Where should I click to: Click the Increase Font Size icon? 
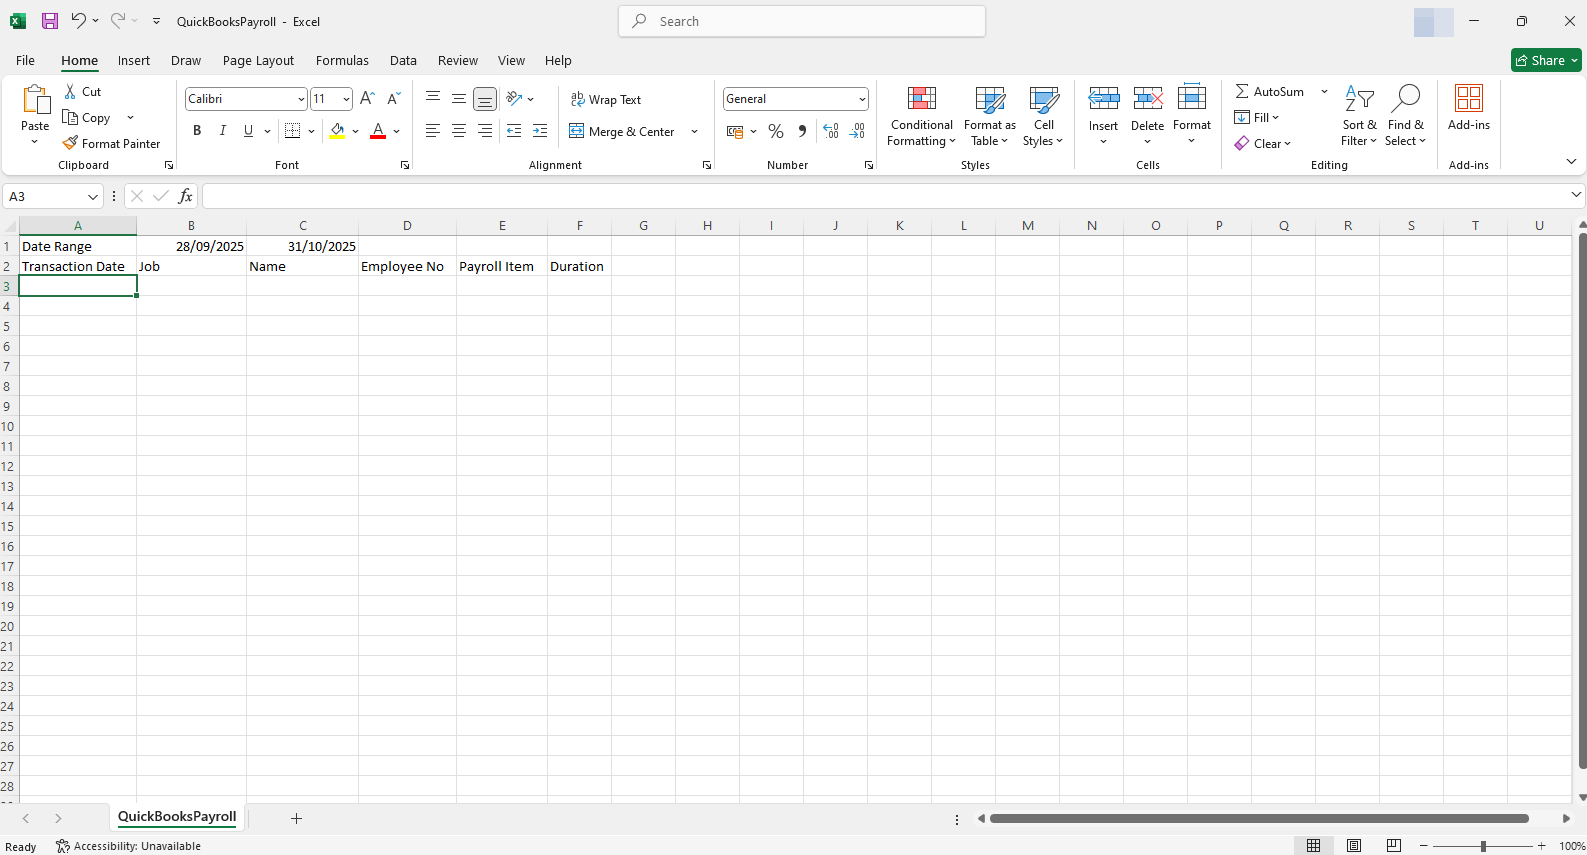(x=367, y=98)
